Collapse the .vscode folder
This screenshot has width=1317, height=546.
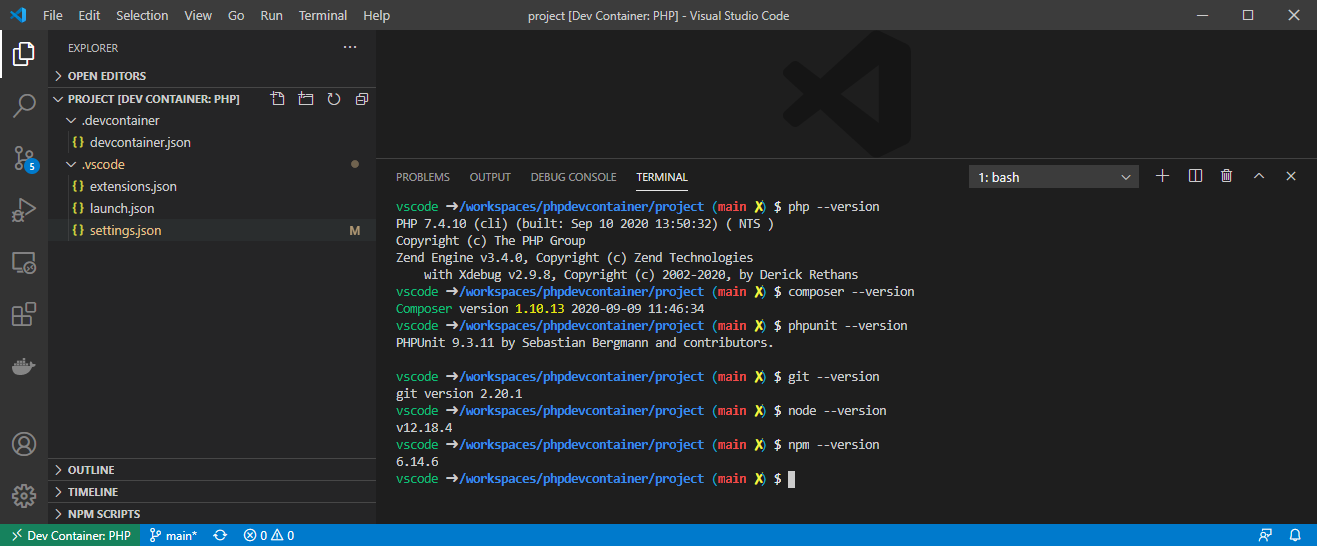(x=212, y=165)
